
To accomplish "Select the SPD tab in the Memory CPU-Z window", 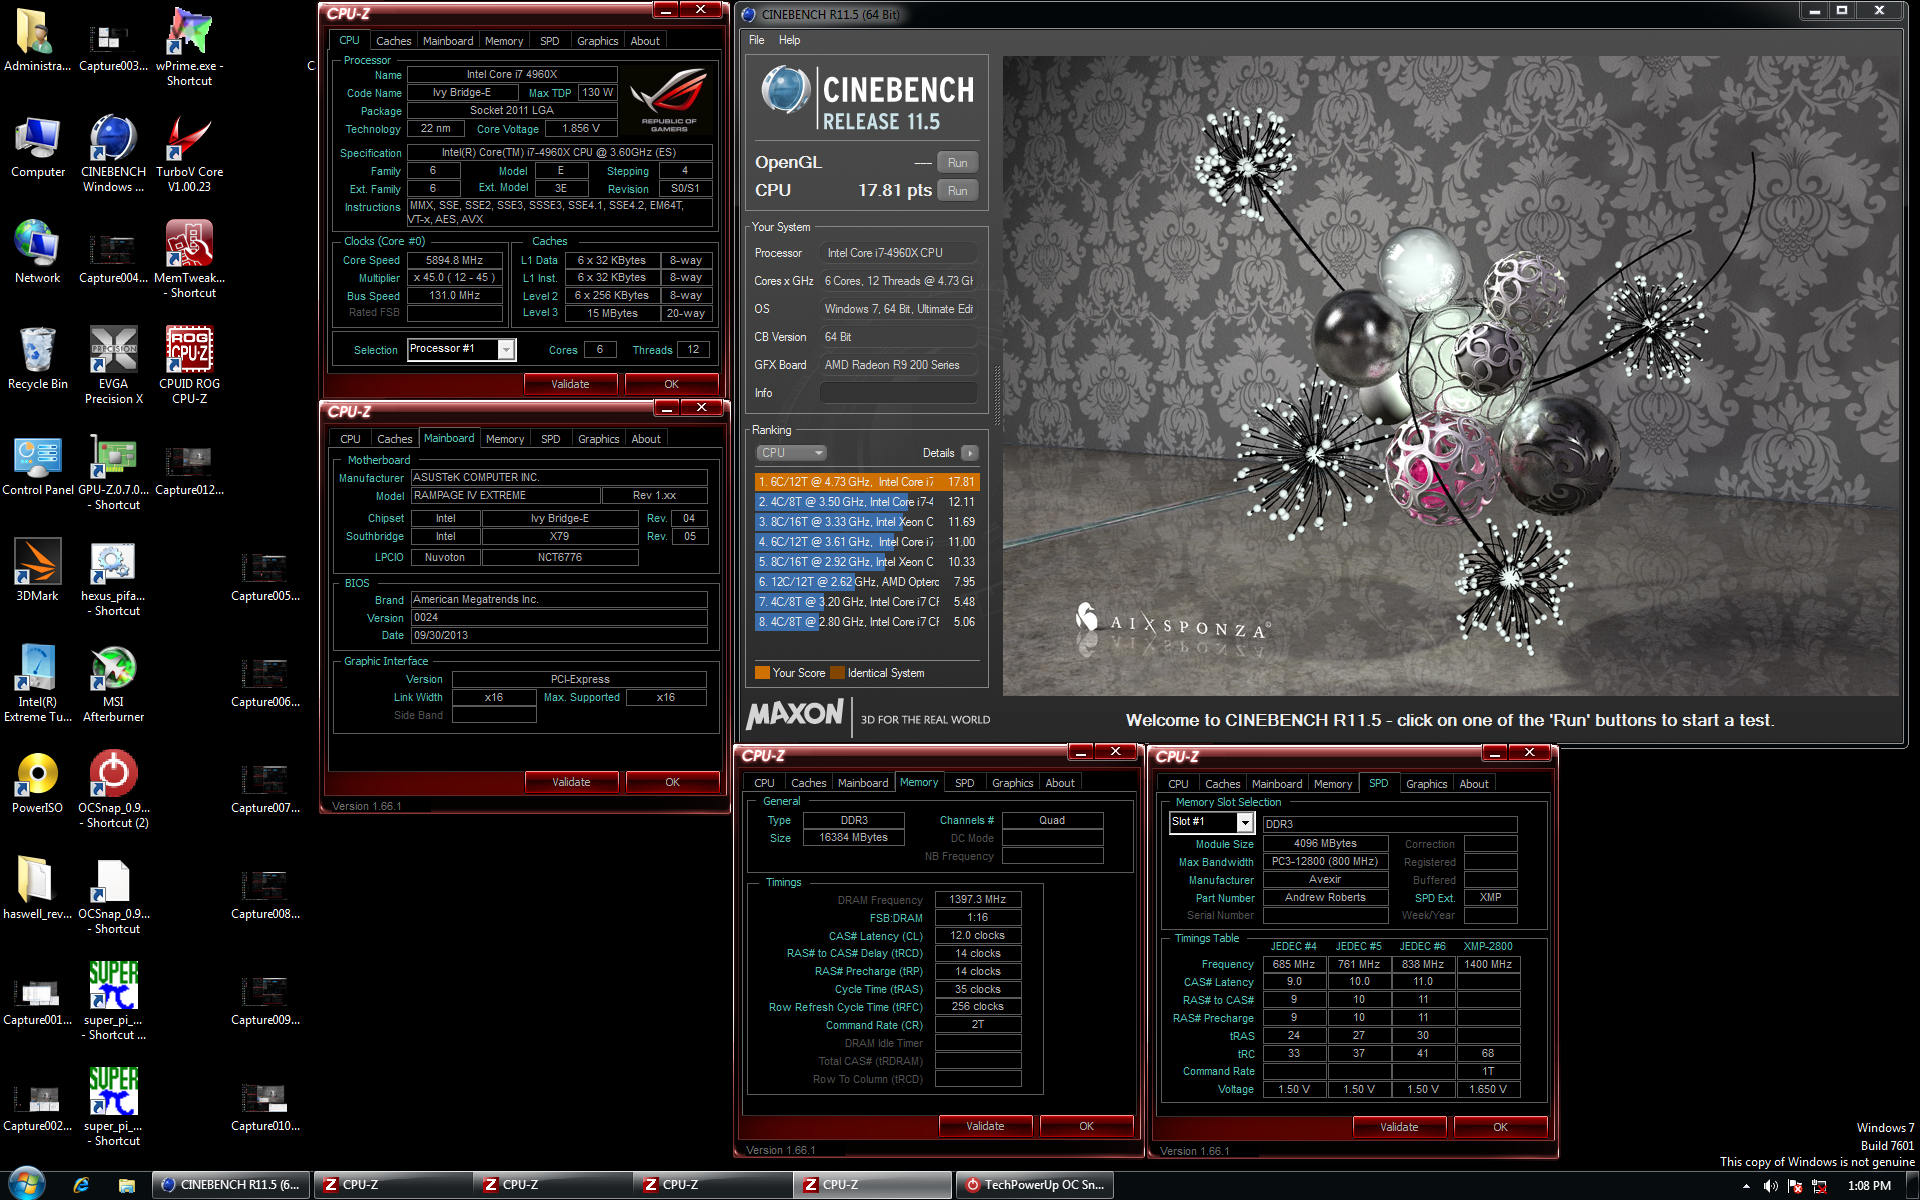I will click(x=964, y=783).
